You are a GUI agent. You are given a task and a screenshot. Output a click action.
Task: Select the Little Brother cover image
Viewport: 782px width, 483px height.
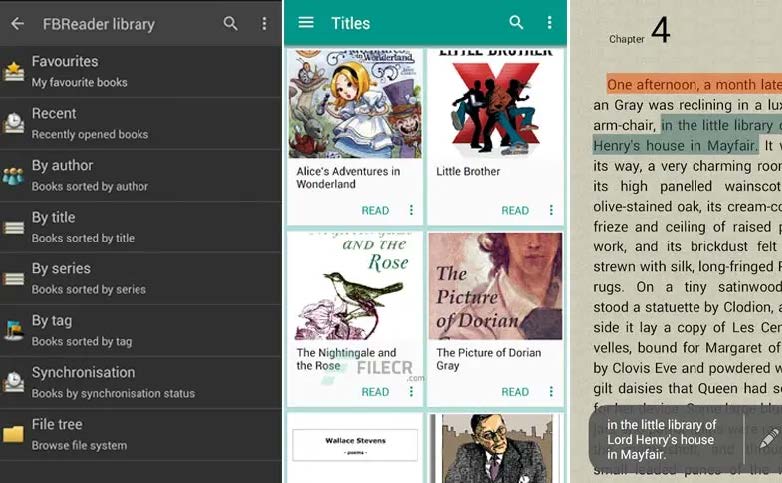496,103
